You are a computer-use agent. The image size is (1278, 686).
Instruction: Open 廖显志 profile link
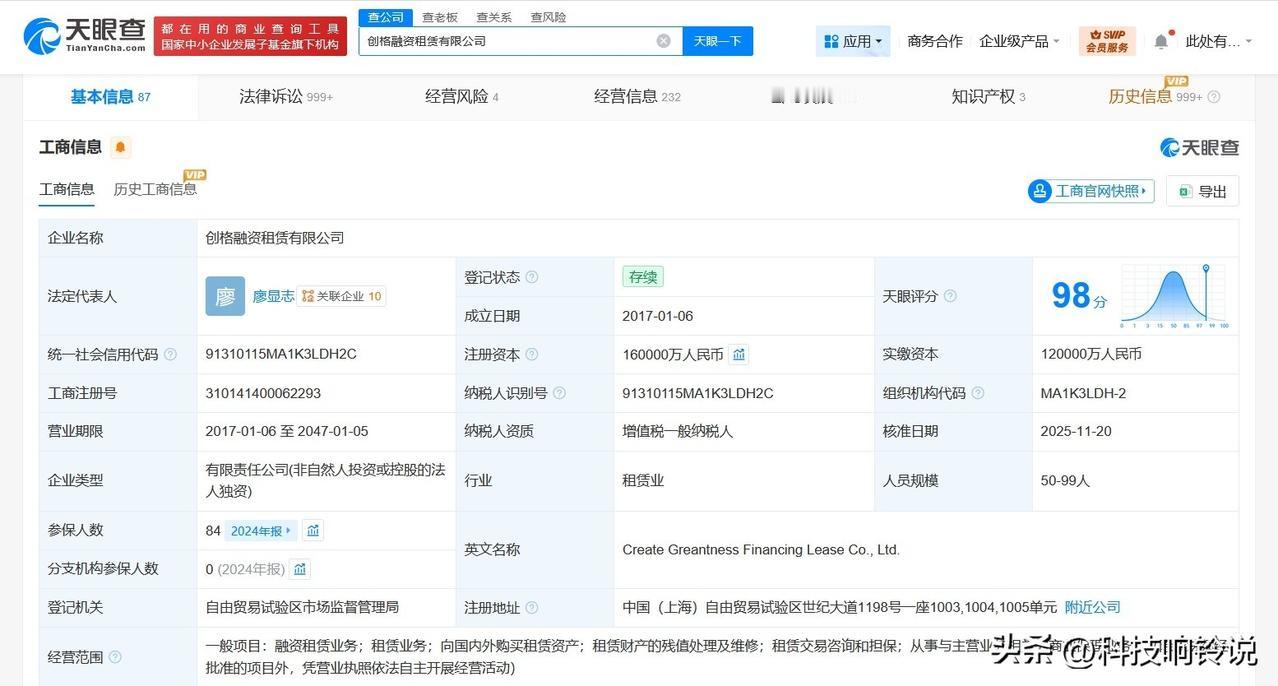pos(273,296)
